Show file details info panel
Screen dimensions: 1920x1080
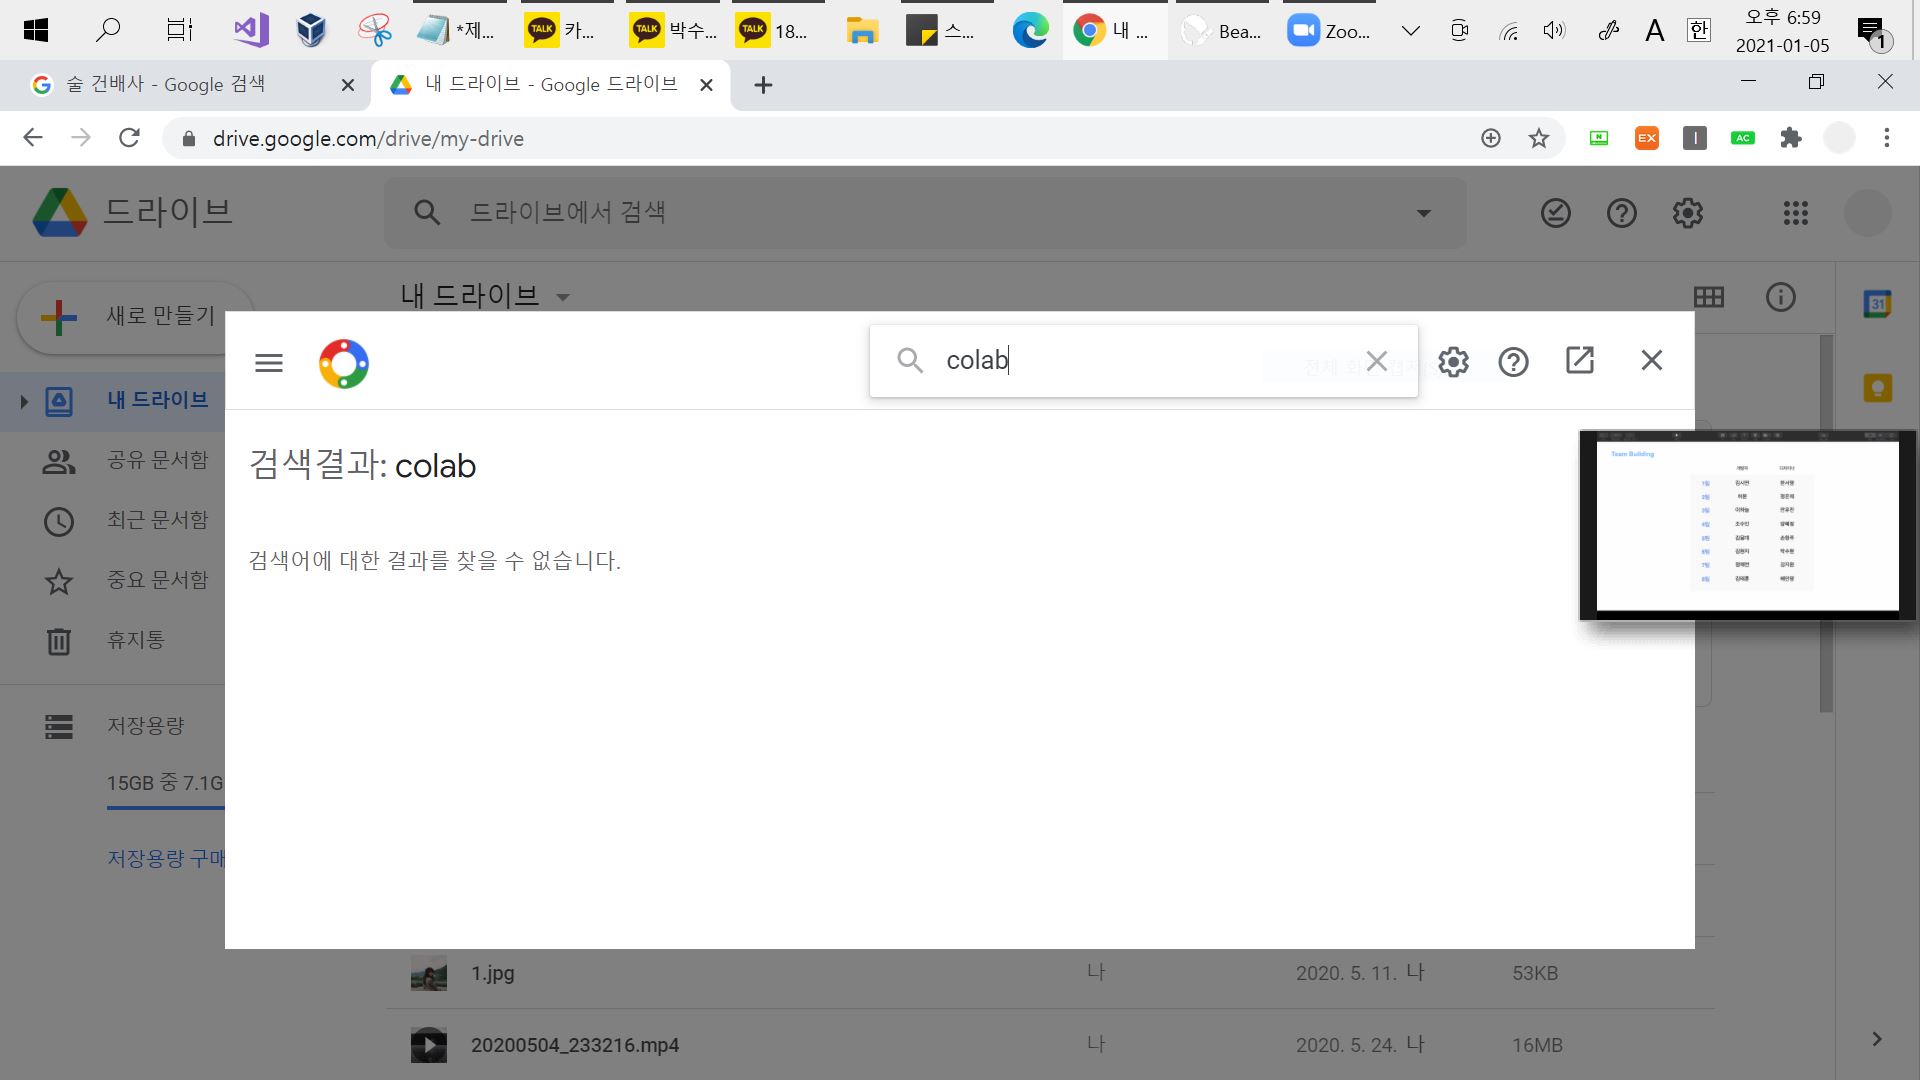coord(1781,297)
